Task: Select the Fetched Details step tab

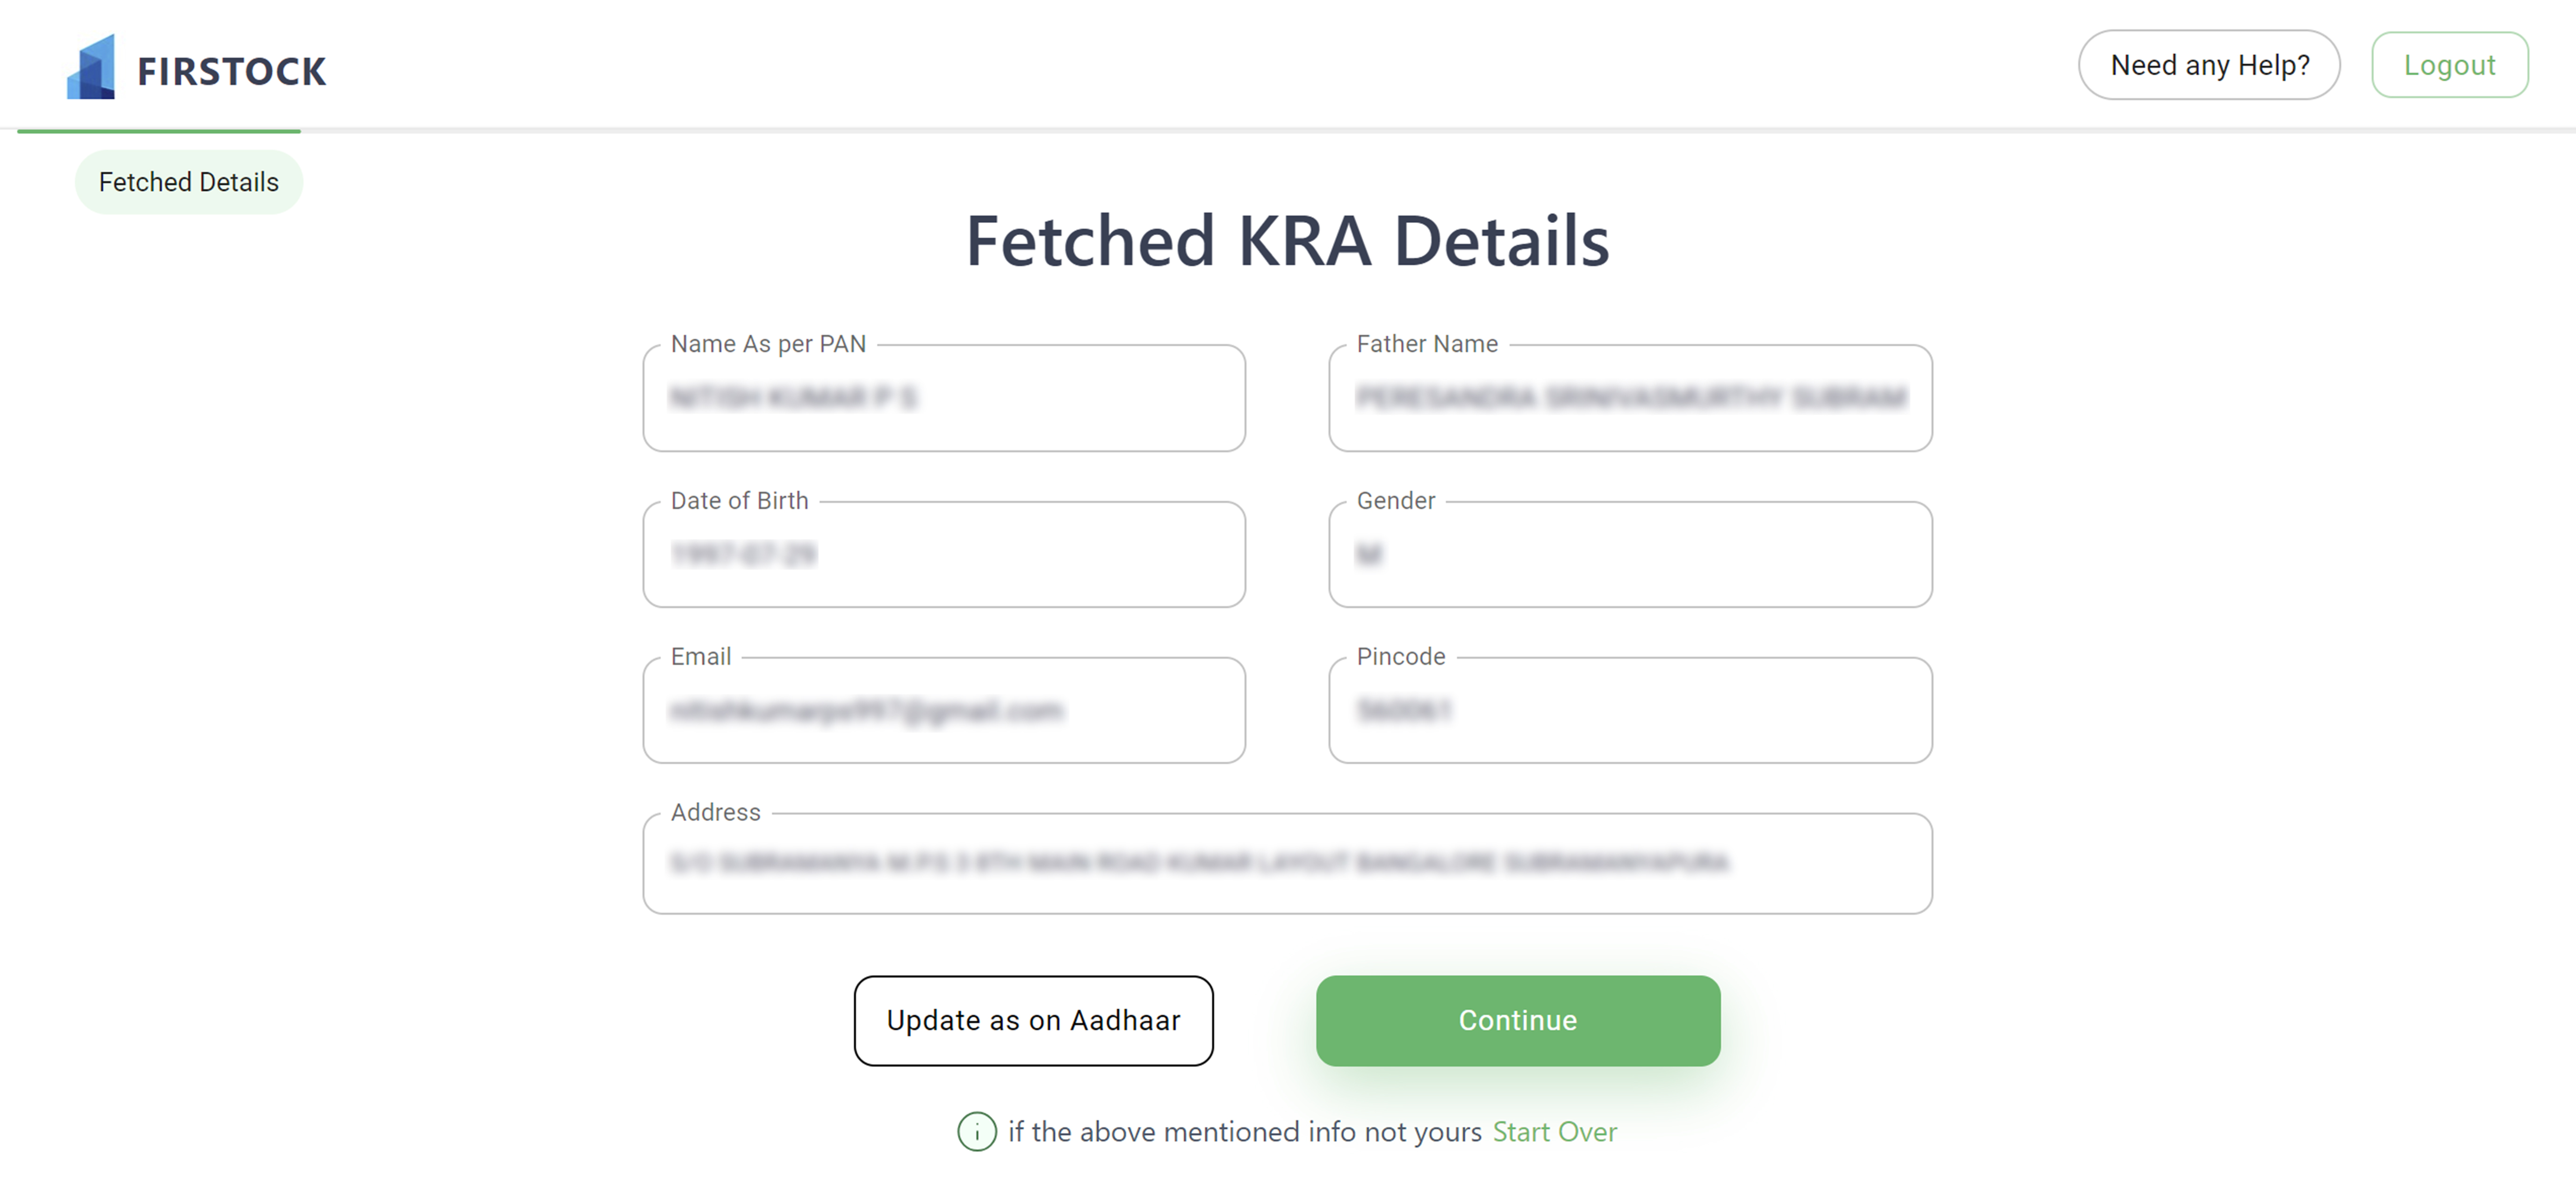Action: [x=189, y=182]
